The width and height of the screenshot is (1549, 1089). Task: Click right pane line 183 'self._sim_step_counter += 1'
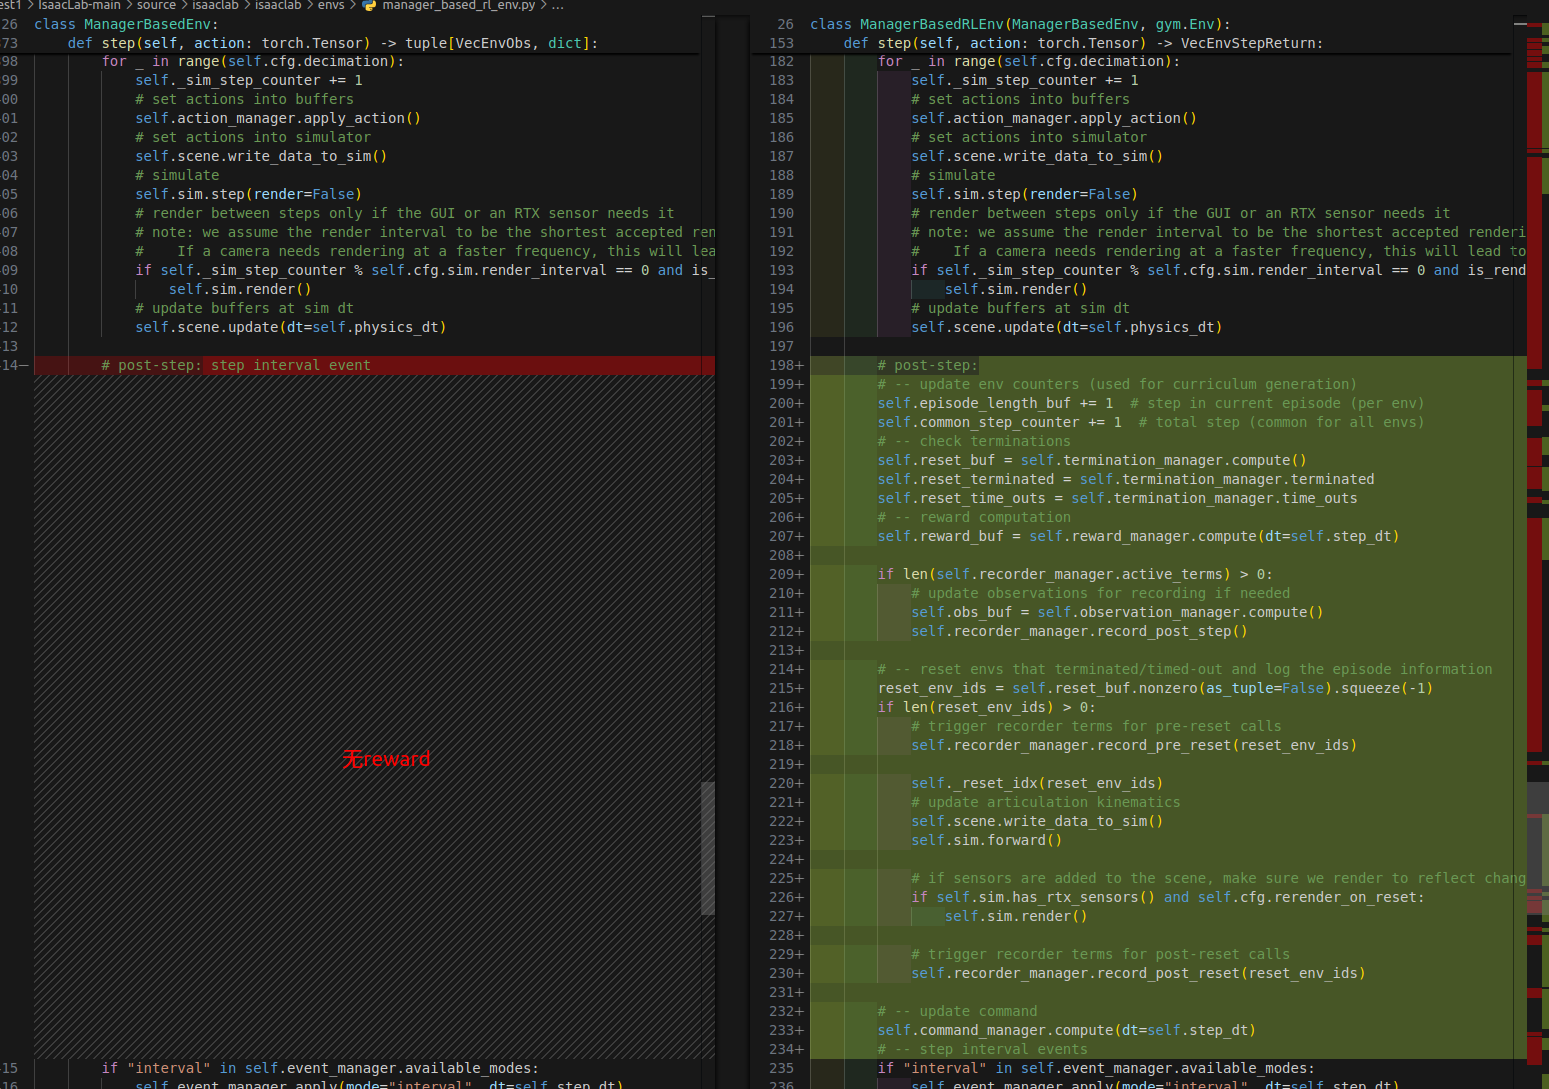coord(1025,80)
